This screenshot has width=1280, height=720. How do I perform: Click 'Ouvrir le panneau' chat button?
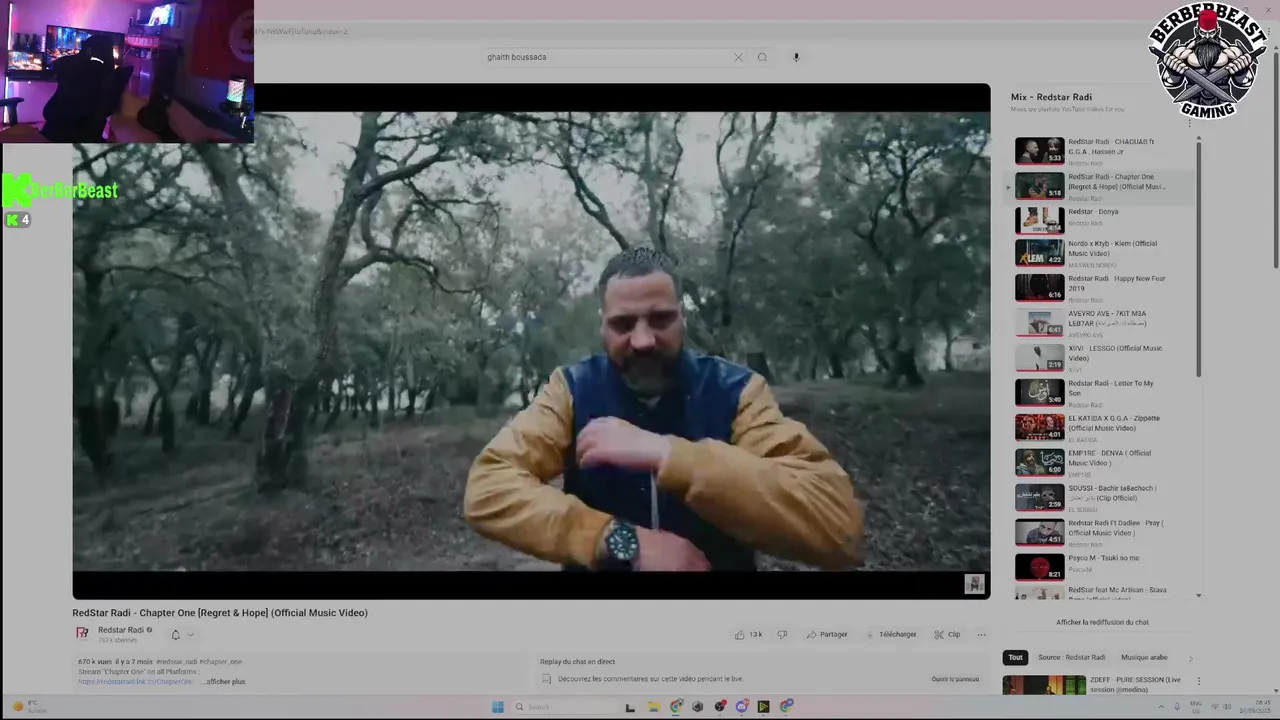pos(955,679)
